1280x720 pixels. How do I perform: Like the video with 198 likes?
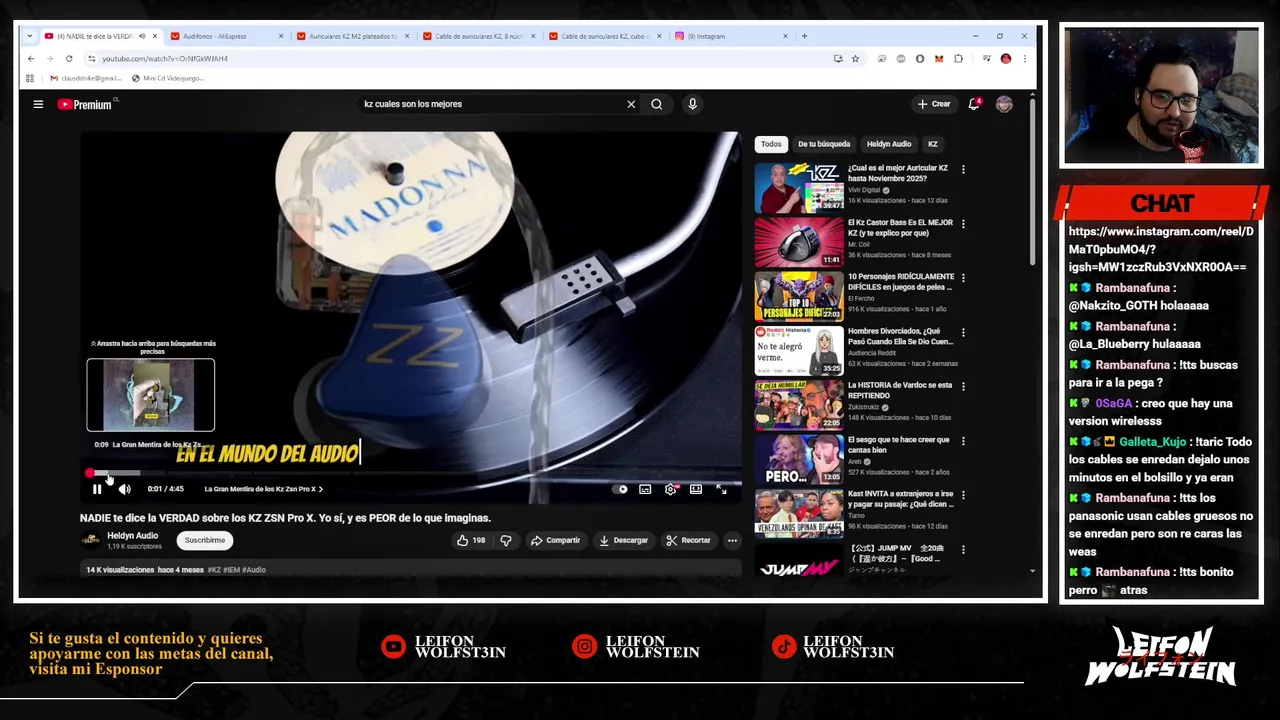tap(471, 540)
